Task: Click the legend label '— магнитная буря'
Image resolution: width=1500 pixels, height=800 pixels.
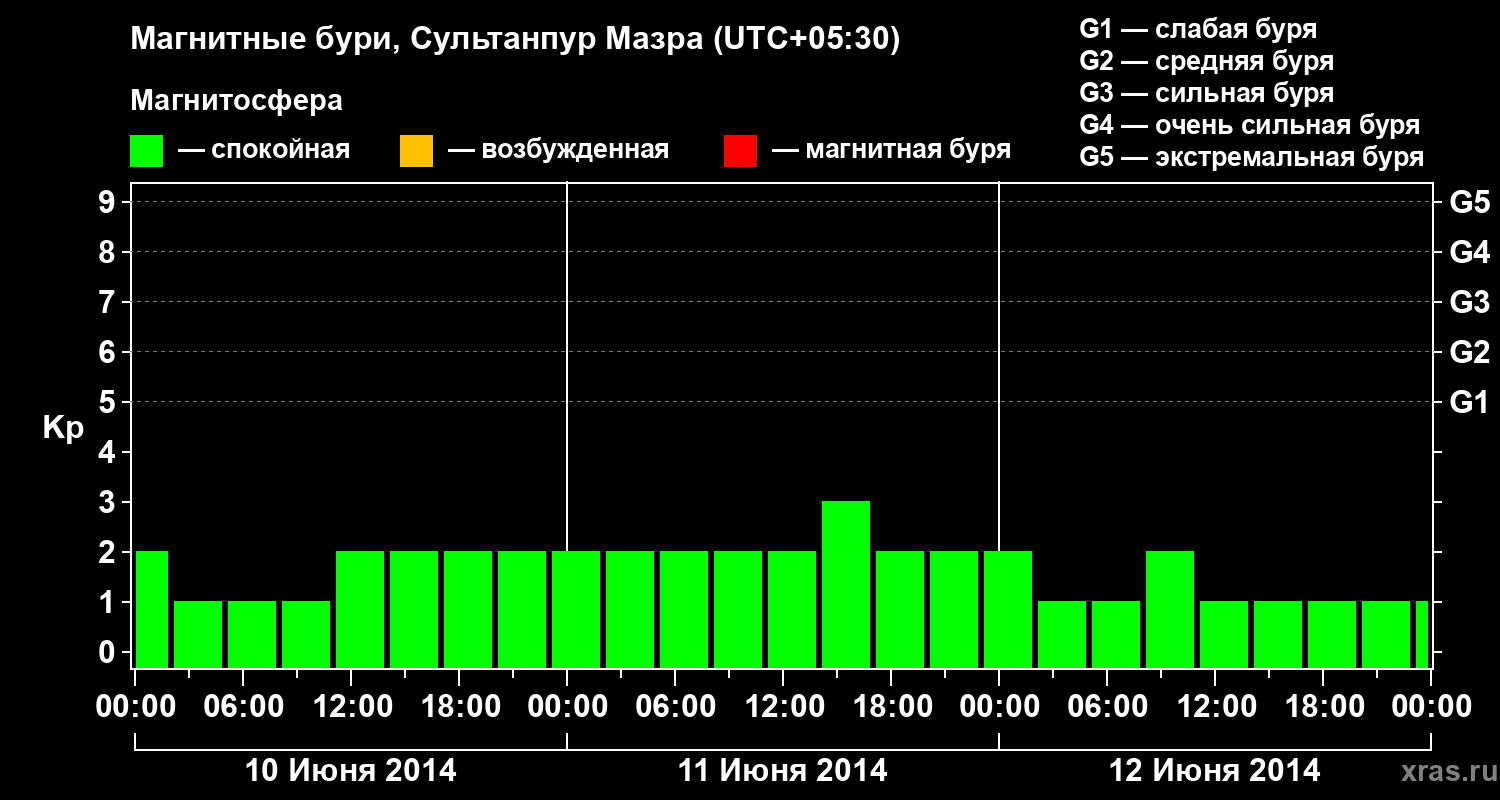Action: pos(891,150)
